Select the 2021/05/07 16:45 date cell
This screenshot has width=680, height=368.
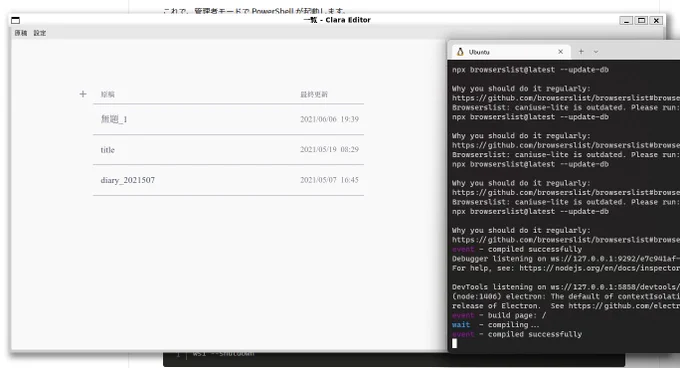(329, 180)
